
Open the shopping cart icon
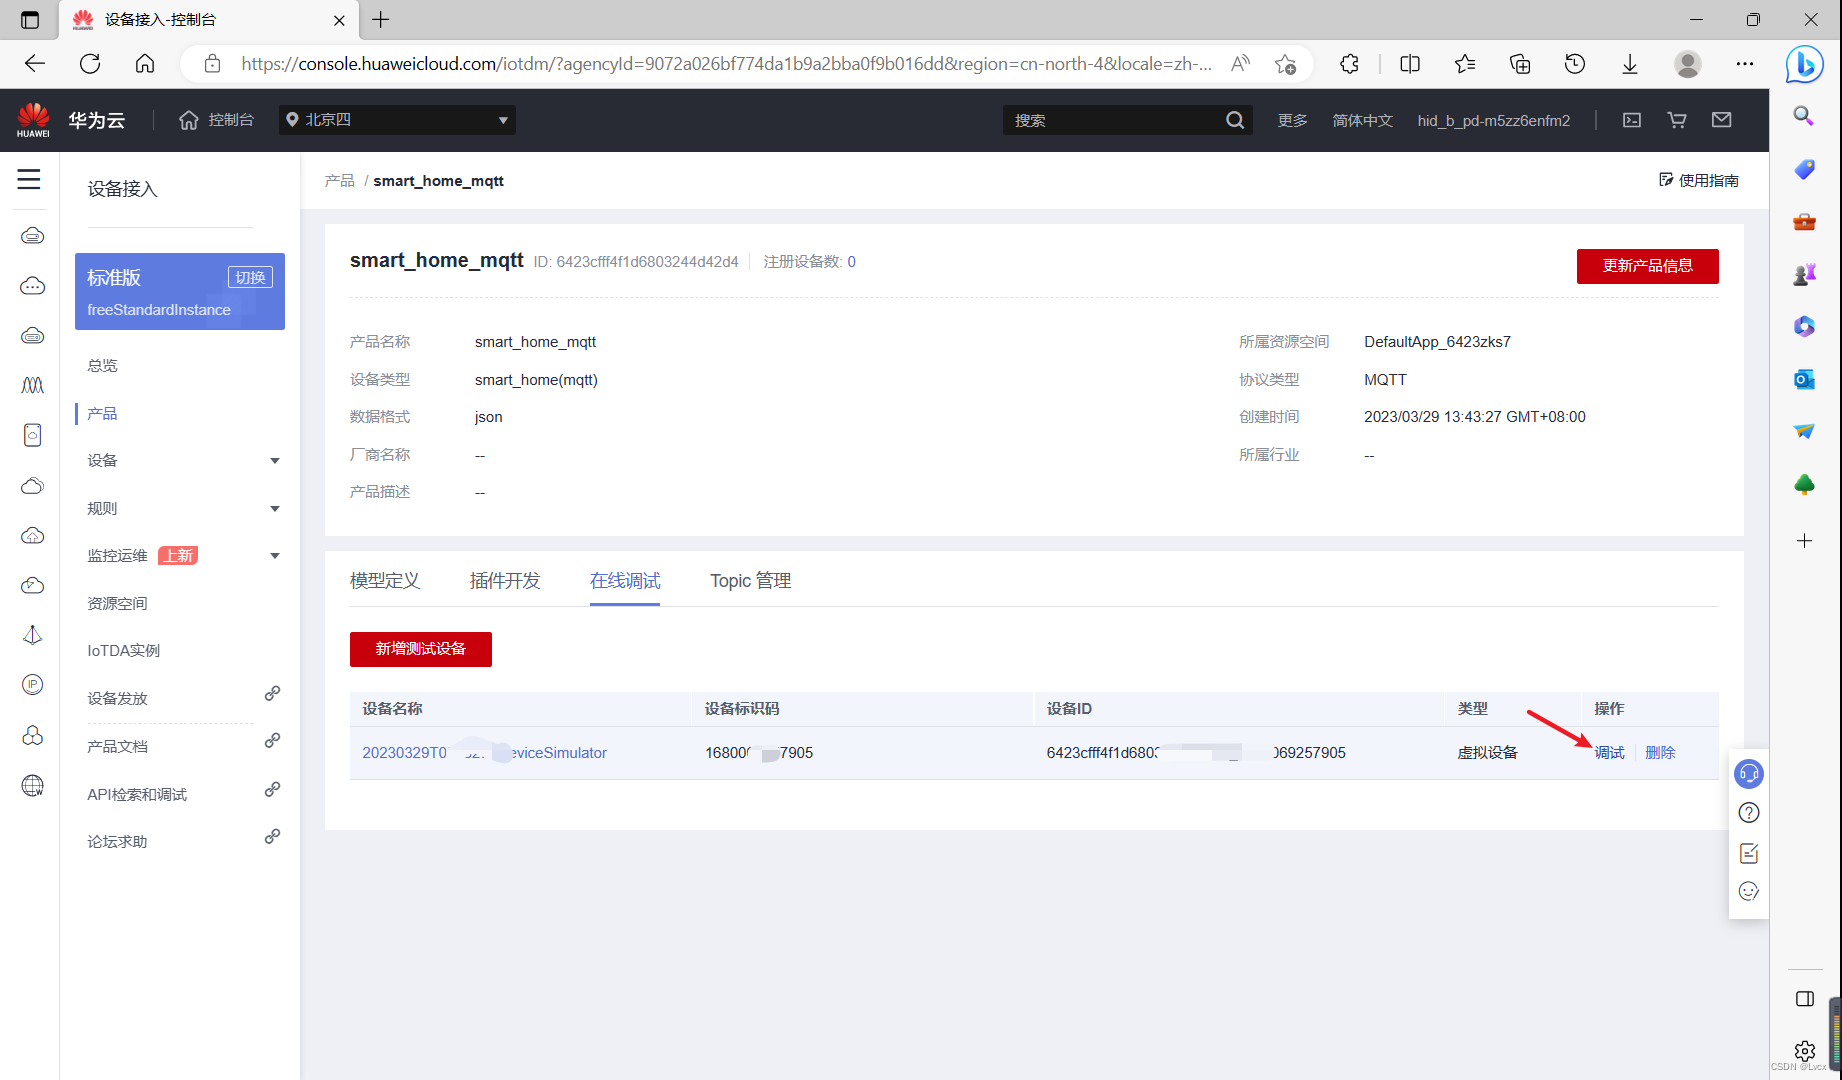[1677, 120]
